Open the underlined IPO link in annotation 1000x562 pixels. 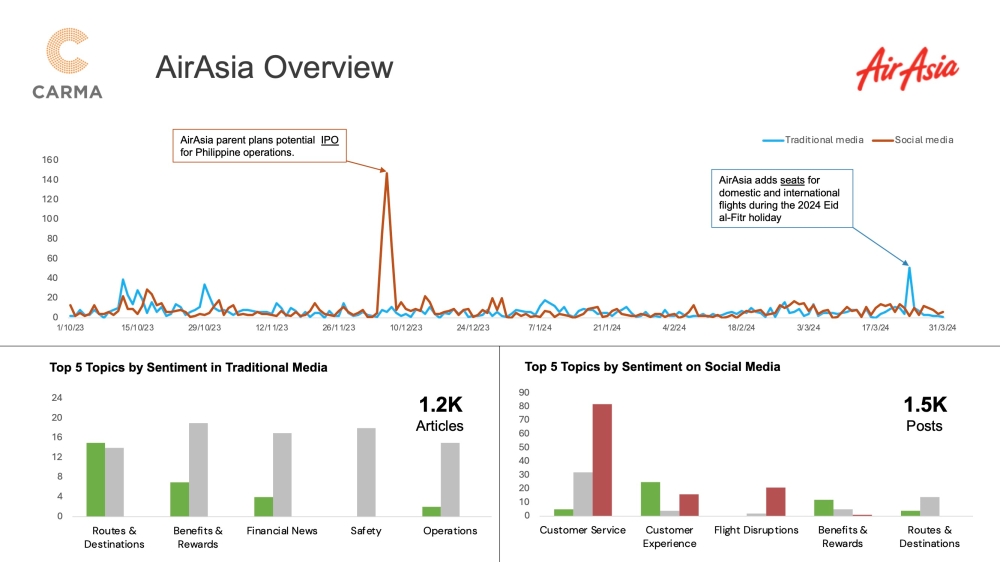[x=329, y=140]
